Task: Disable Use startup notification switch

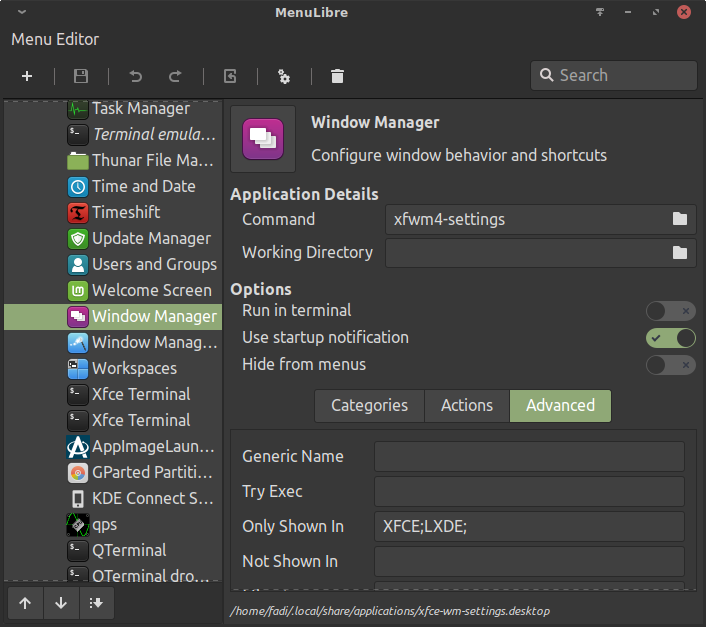Action: 670,338
